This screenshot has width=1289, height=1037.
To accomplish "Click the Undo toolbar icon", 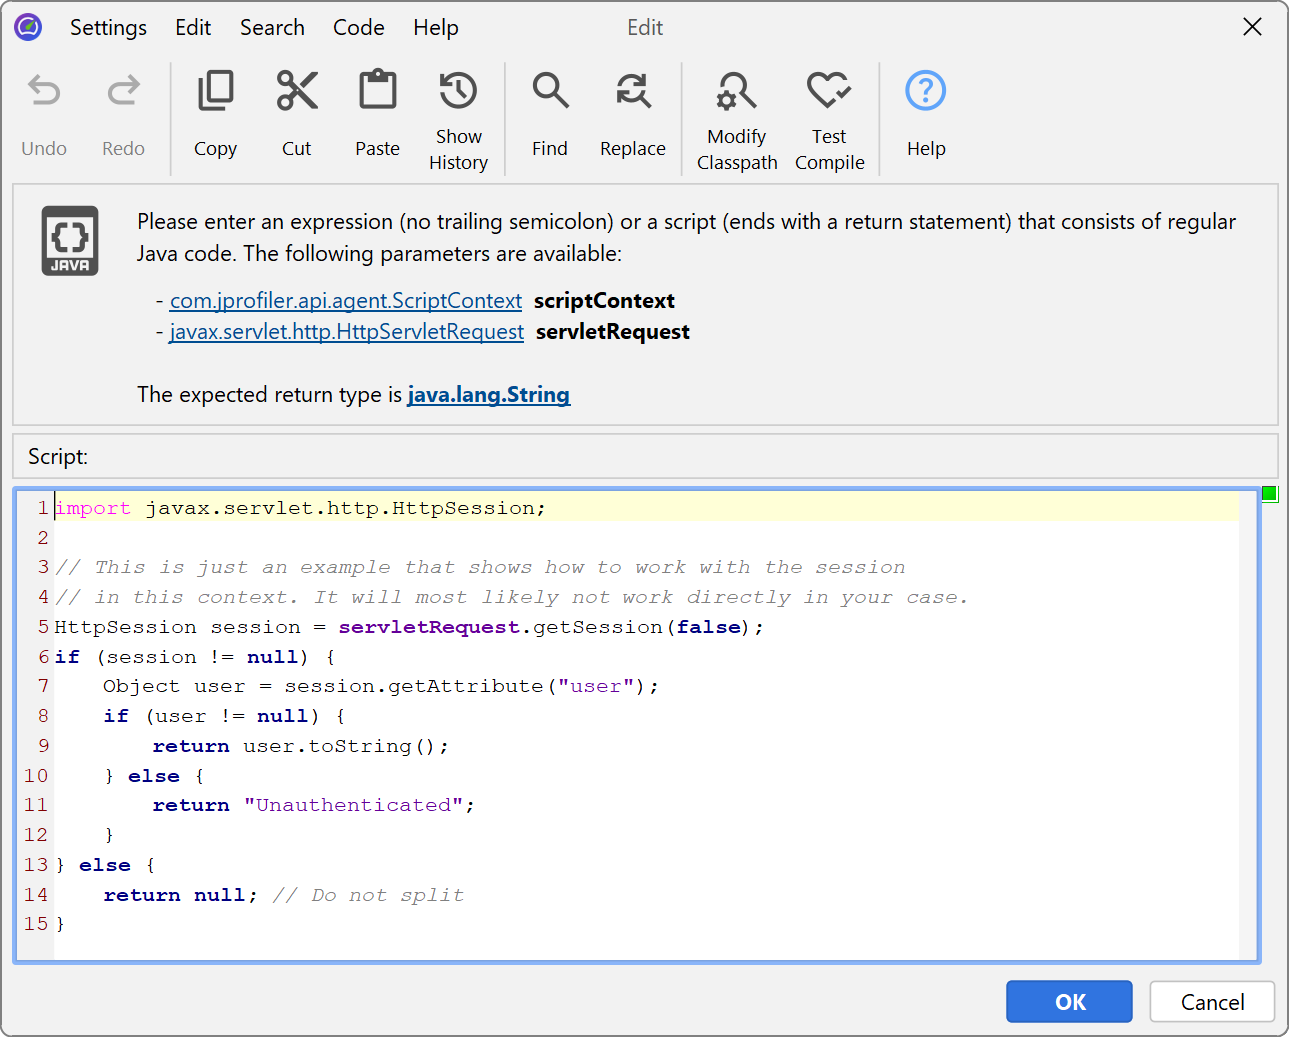I will point(44,92).
